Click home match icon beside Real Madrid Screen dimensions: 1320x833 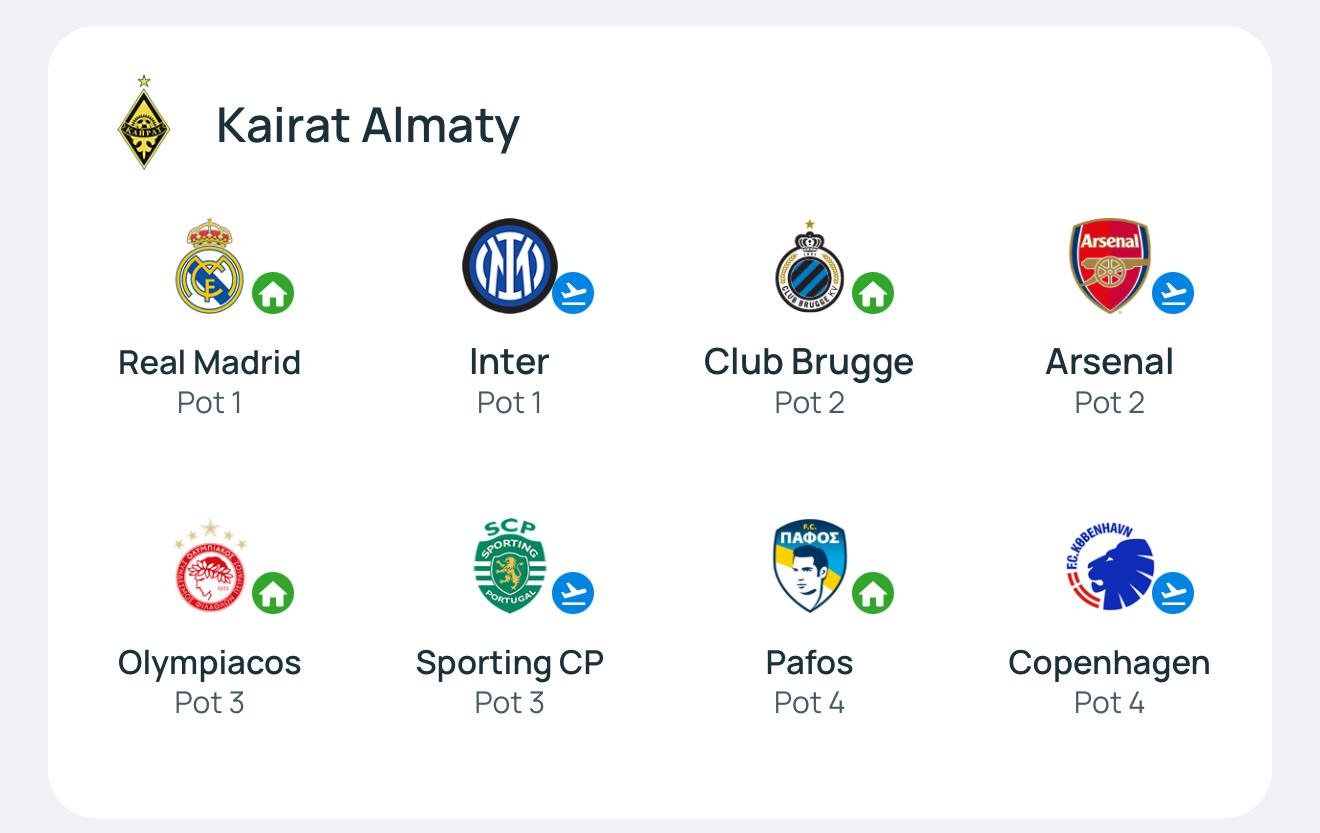tap(273, 293)
